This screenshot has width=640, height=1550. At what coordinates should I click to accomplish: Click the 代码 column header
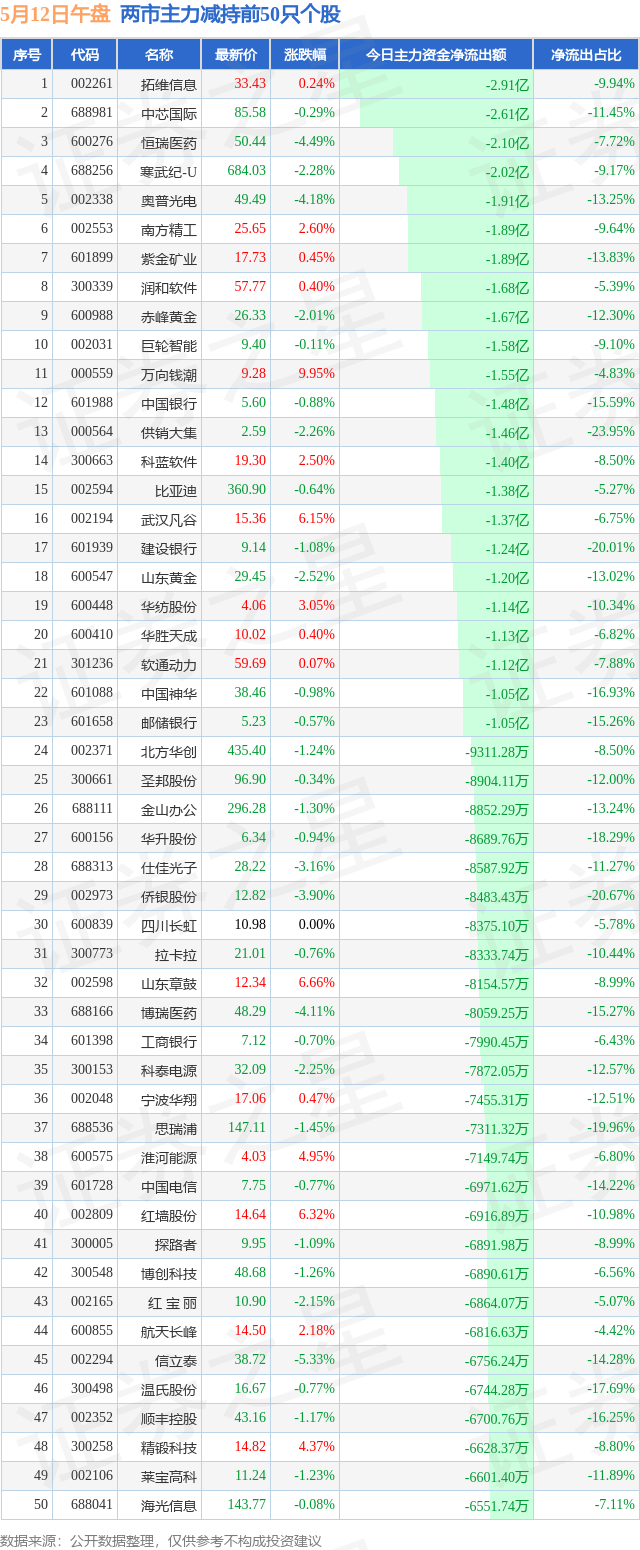tap(86, 55)
